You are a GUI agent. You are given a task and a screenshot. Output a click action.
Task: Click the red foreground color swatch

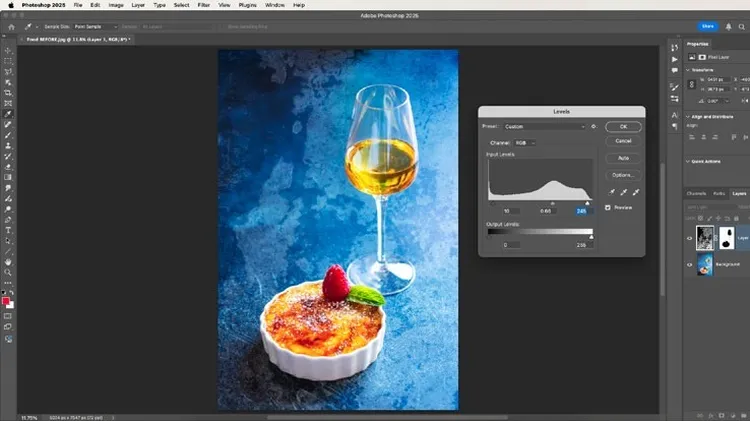click(6, 301)
